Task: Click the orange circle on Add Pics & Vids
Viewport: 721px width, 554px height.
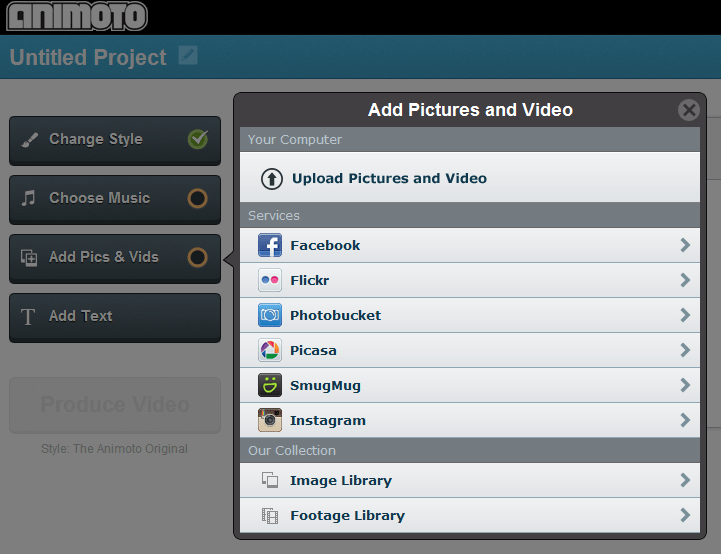Action: click(x=198, y=257)
